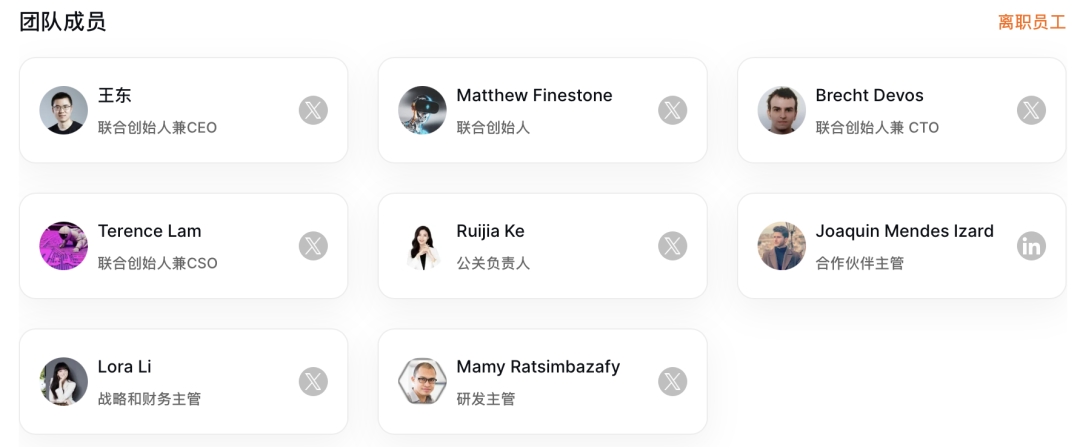1080x447 pixels.
Task: Click Brecht Devos's profile photo
Action: click(781, 110)
